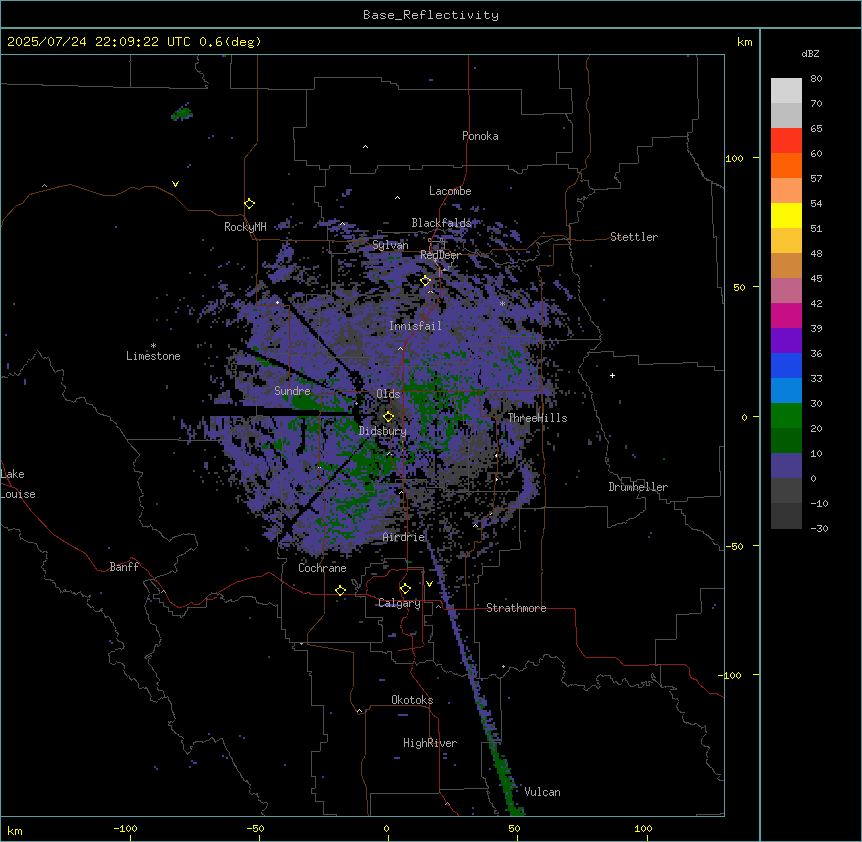Click the km unit label at top right
The image size is (862, 842).
(x=745, y=42)
